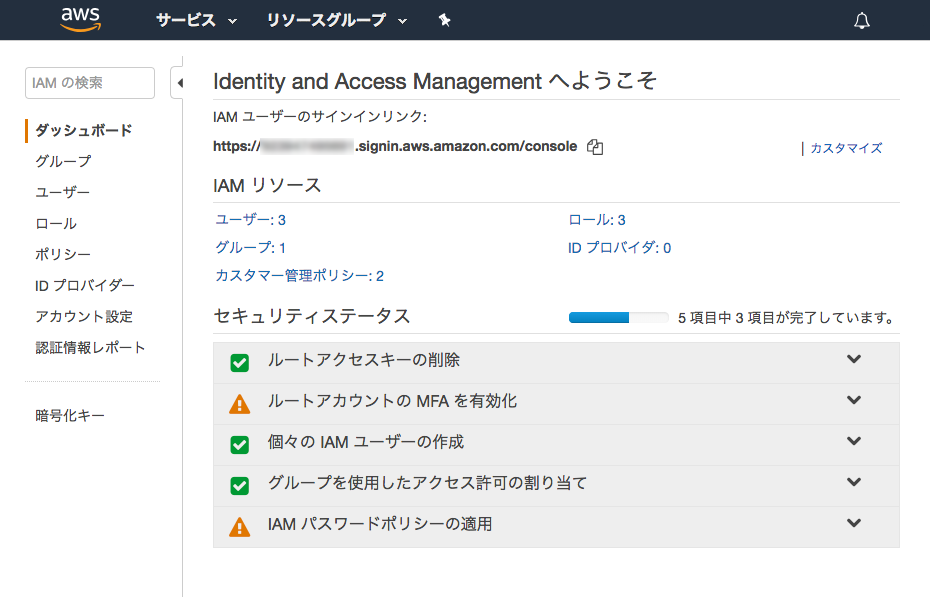Expand the IAM パスワードポリシーの適用 chevron
930x597 pixels.
pyautogui.click(x=854, y=522)
